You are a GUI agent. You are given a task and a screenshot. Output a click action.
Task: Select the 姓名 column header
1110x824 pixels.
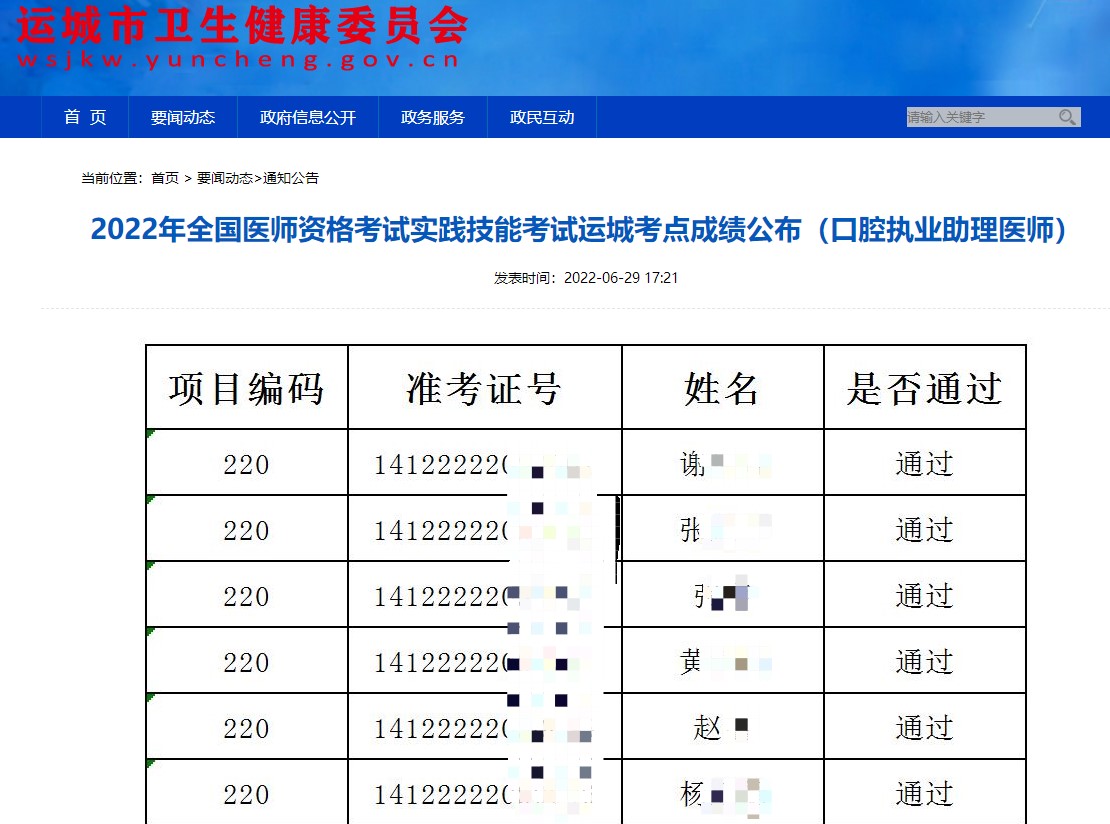coord(722,388)
